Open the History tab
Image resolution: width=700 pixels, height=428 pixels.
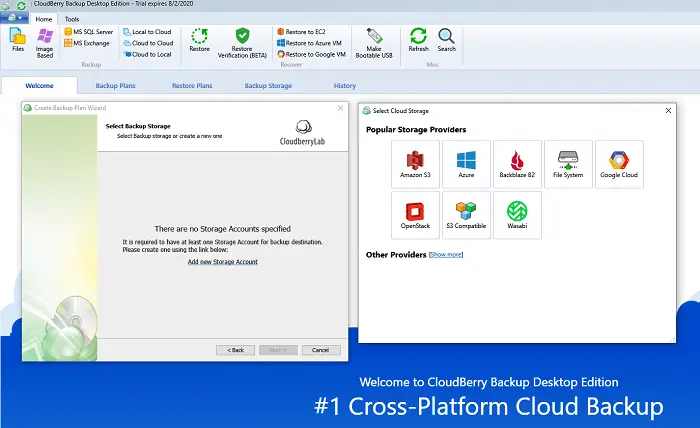pos(345,86)
